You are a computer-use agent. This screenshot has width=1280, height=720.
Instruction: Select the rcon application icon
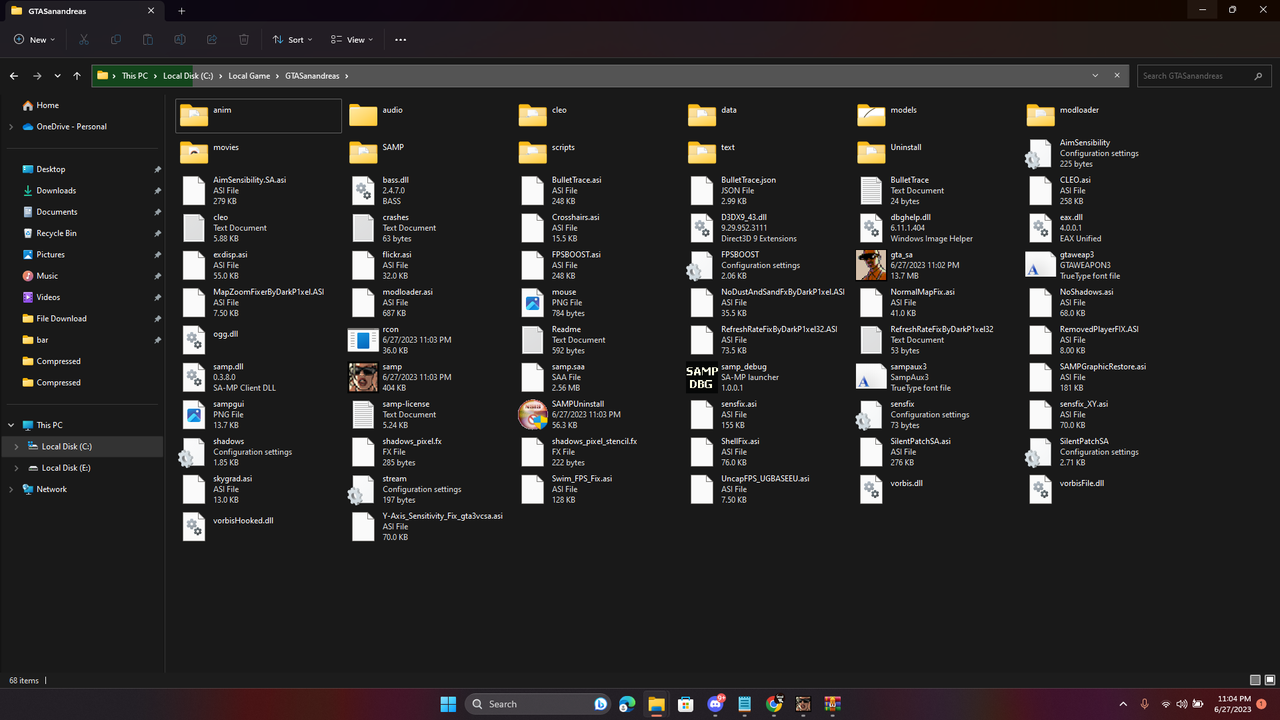tap(362, 340)
